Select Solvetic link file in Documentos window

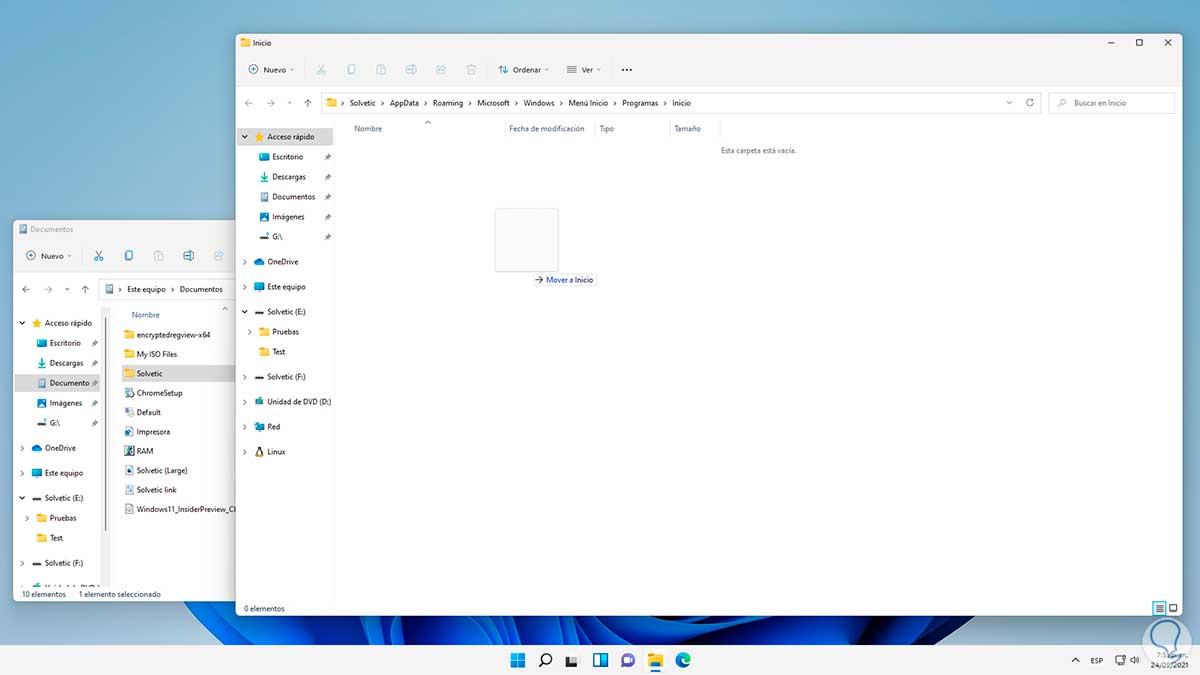pyautogui.click(x=157, y=490)
